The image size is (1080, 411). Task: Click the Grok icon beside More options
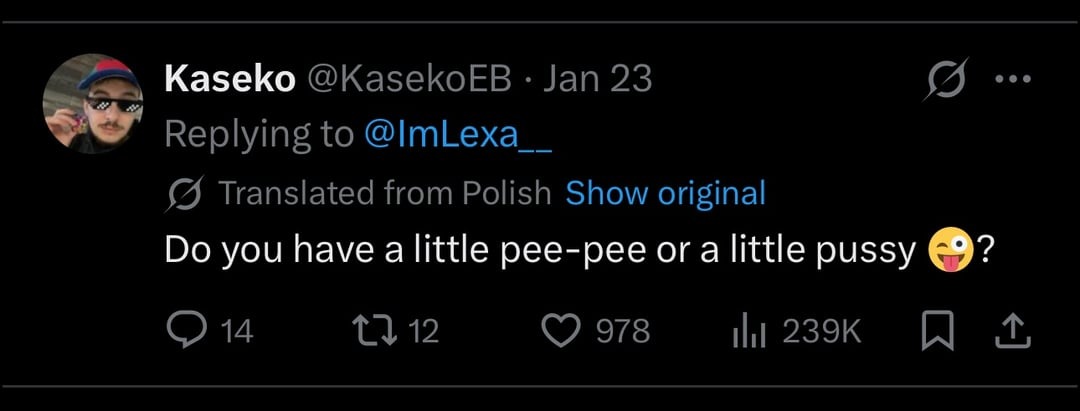pos(943,81)
